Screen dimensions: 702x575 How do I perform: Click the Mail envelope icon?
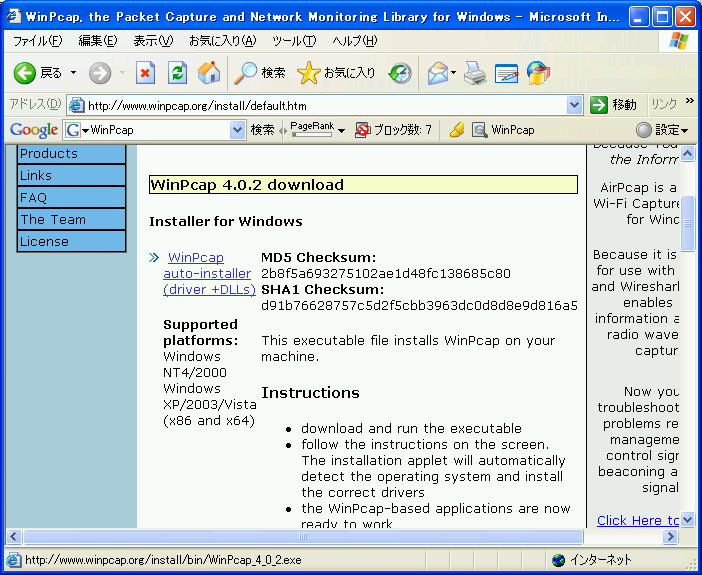pyautogui.click(x=437, y=73)
